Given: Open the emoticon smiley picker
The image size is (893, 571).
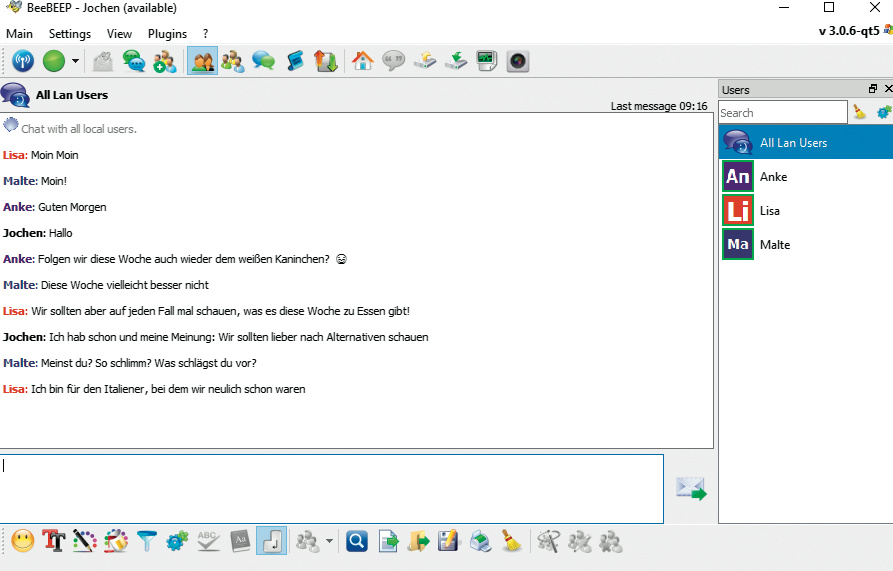Looking at the screenshot, I should point(23,541).
